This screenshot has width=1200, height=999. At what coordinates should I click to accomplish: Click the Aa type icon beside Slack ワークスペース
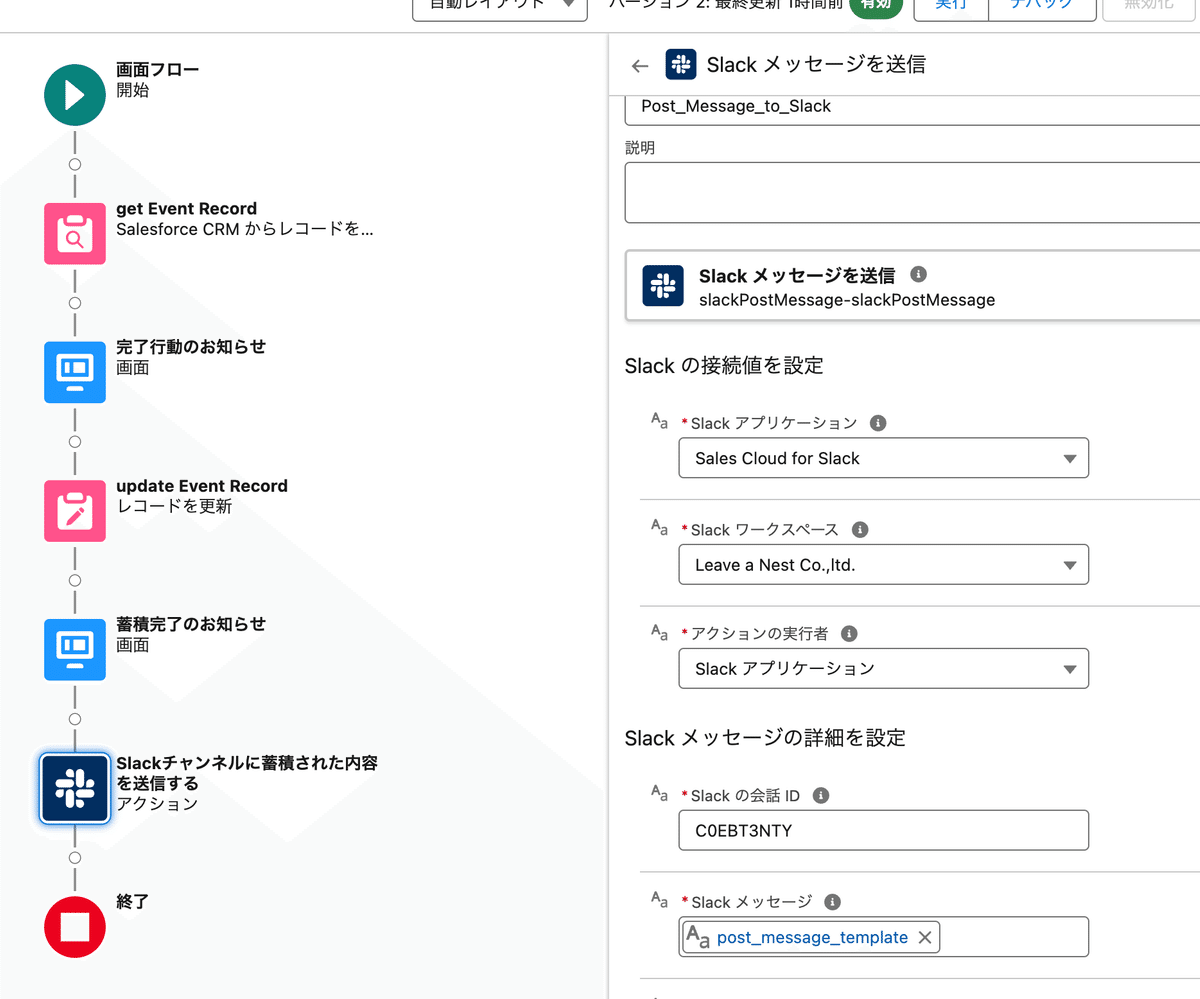point(658,527)
